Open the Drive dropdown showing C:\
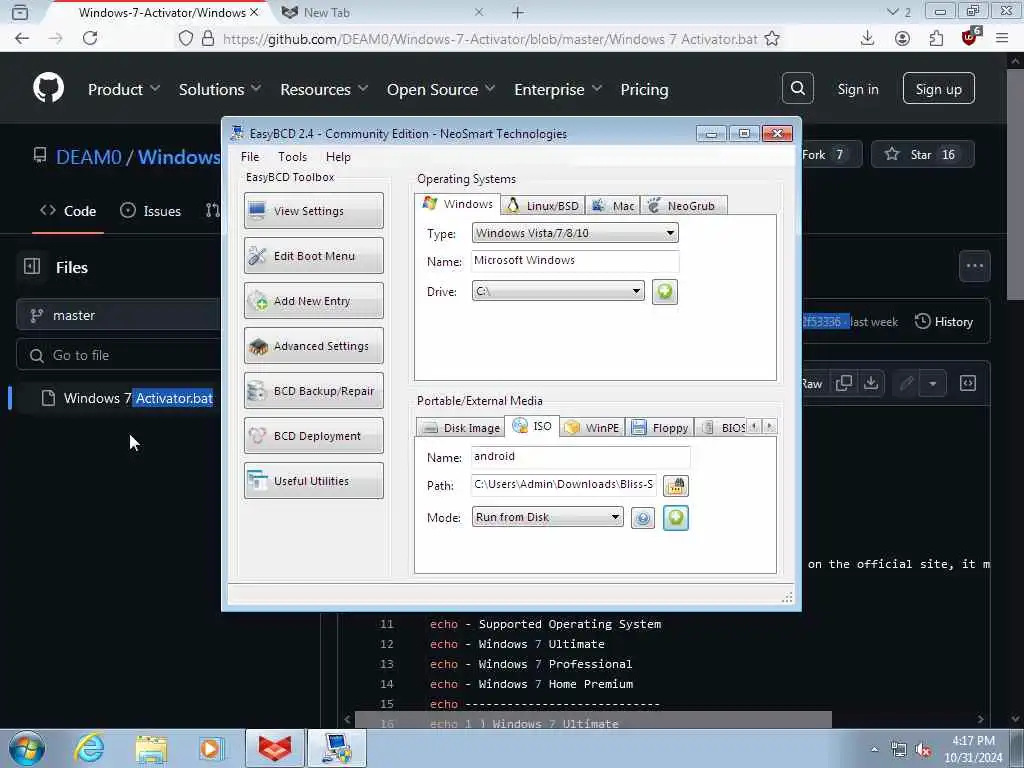This screenshot has width=1024, height=768. 558,291
